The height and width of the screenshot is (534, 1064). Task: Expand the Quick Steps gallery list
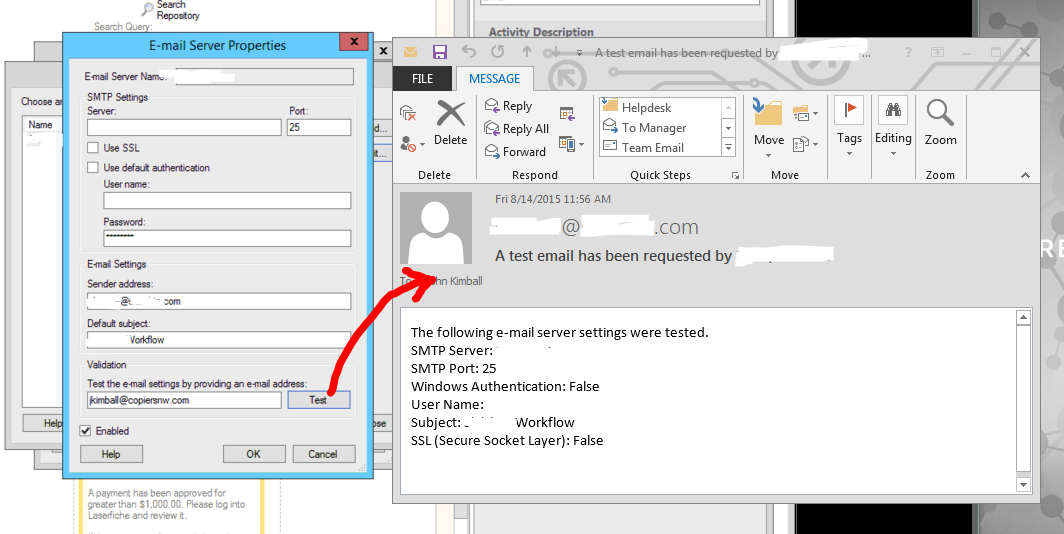tap(728, 148)
